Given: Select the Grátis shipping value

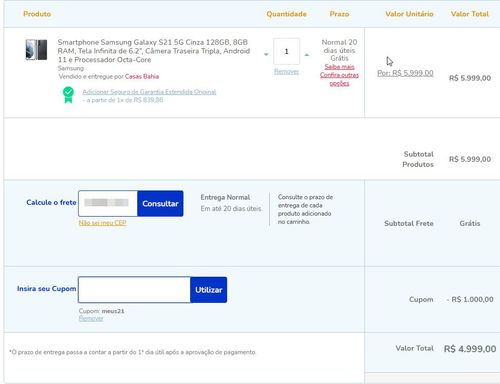Looking at the screenshot, I should coord(470,223).
